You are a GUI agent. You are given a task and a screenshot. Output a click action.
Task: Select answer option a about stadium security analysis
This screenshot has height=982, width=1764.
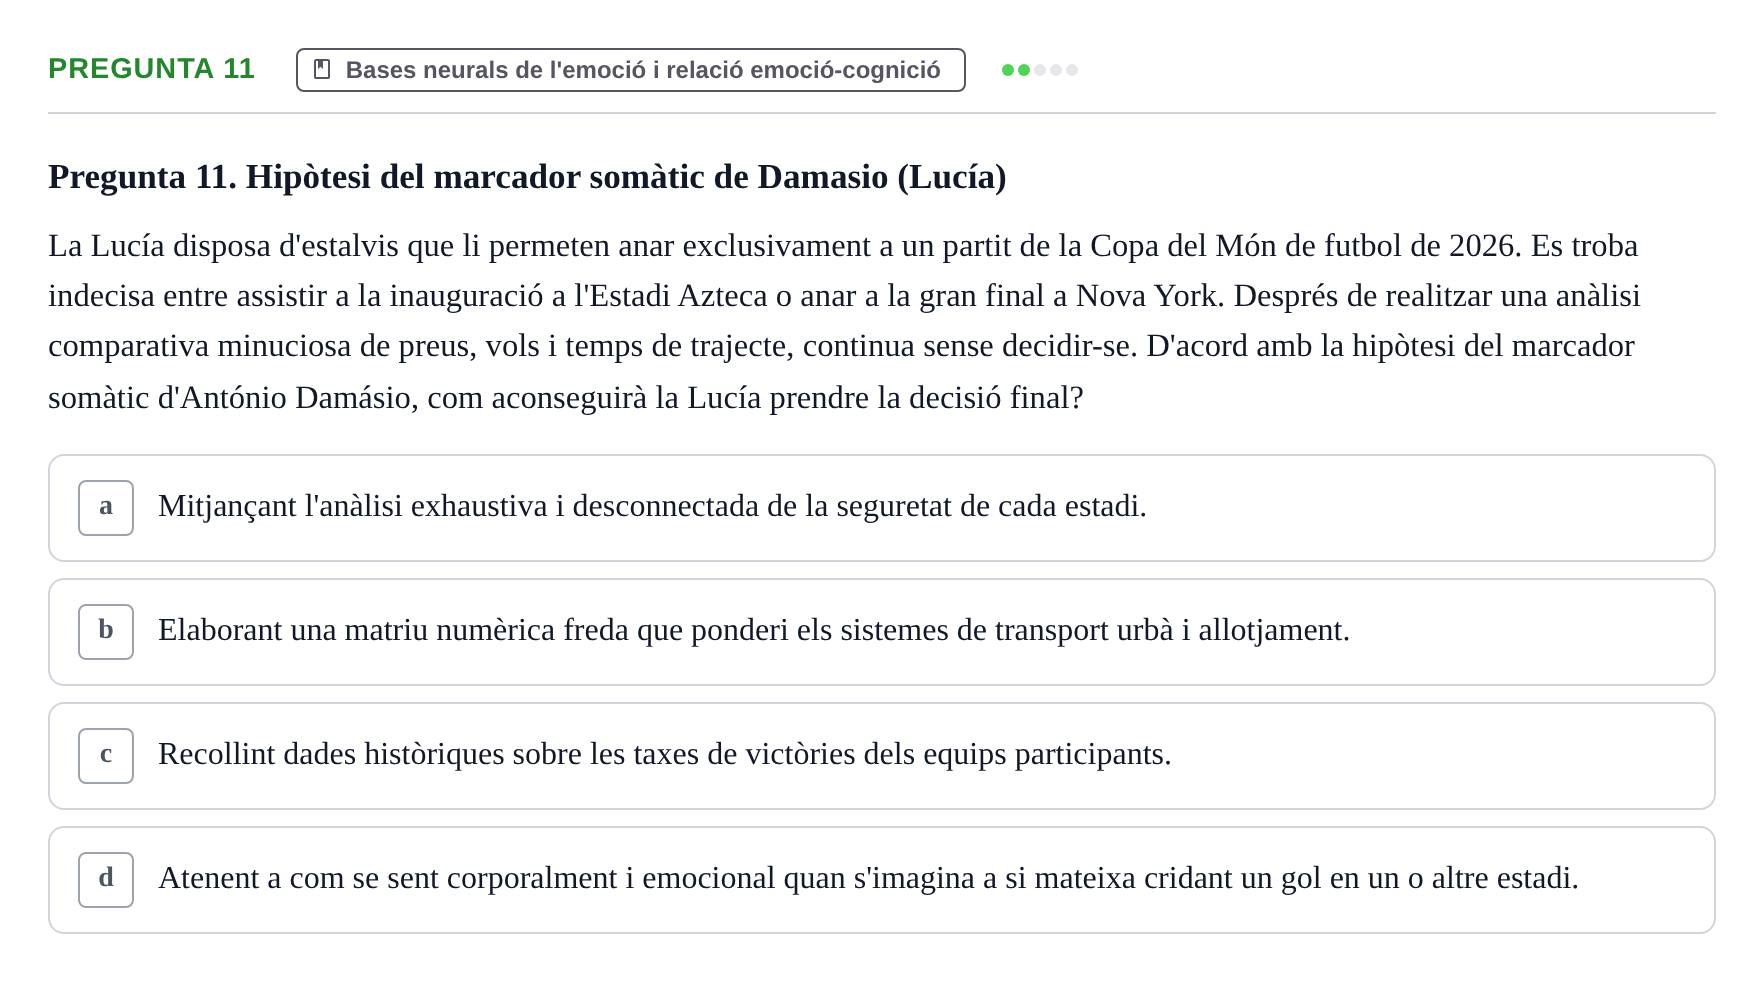tap(881, 508)
